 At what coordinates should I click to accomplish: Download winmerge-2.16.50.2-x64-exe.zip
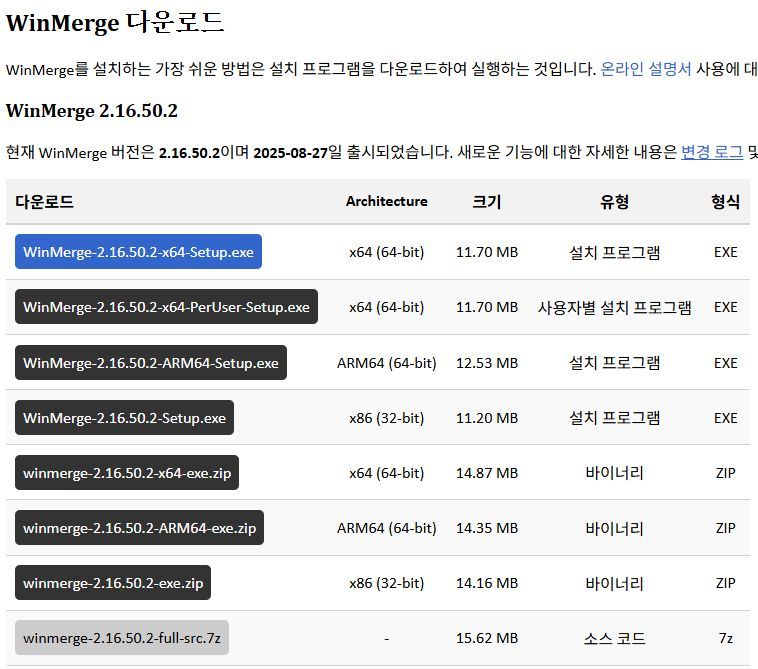[127, 473]
